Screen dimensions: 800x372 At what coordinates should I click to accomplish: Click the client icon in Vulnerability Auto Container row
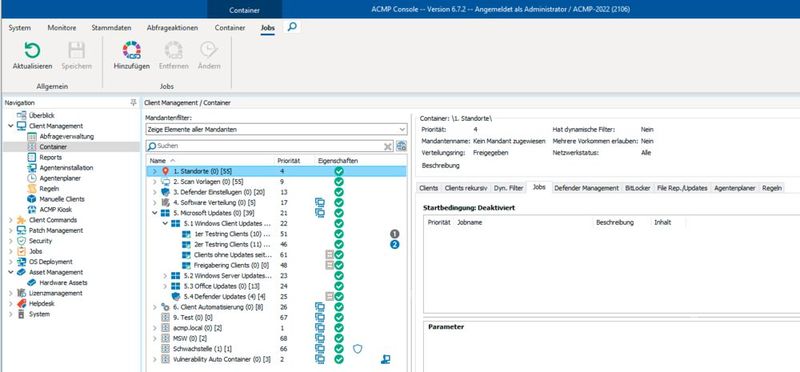pyautogui.click(x=386, y=359)
